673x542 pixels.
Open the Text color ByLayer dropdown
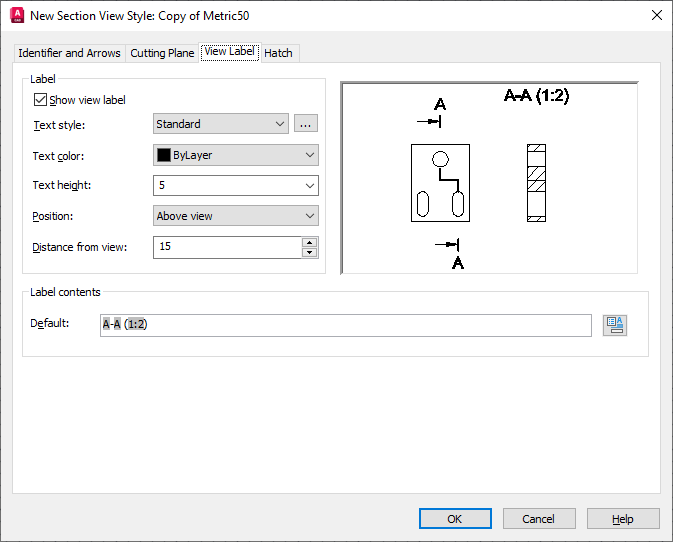click(x=236, y=155)
